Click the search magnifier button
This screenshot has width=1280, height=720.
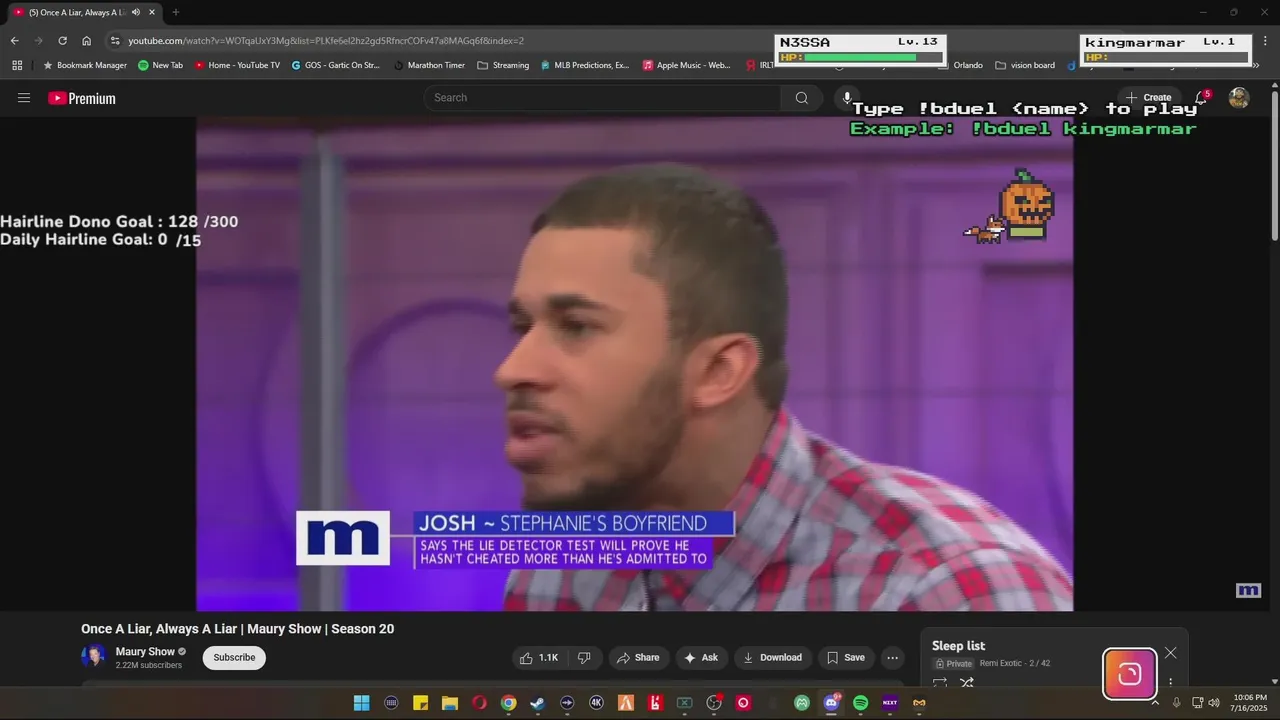[x=801, y=98]
